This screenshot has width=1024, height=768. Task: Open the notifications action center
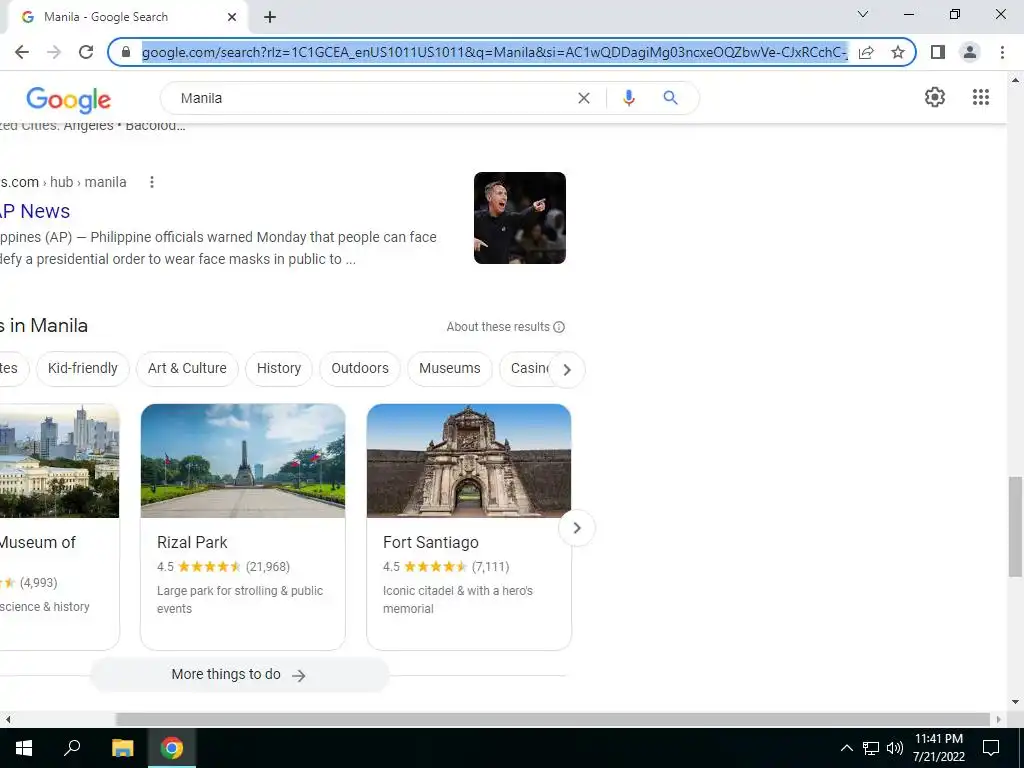pyautogui.click(x=991, y=748)
